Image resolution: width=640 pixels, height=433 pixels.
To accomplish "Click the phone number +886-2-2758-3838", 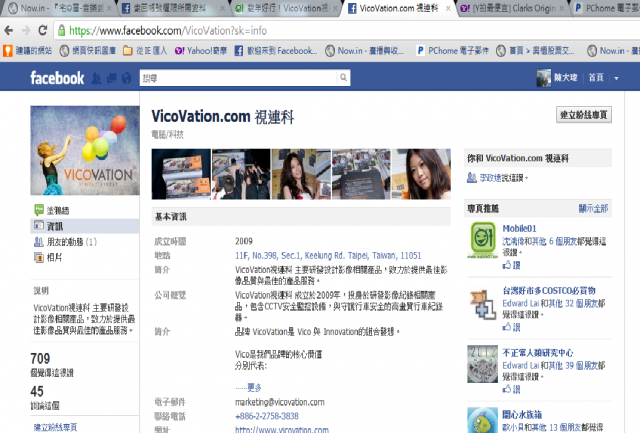I will pos(267,416).
